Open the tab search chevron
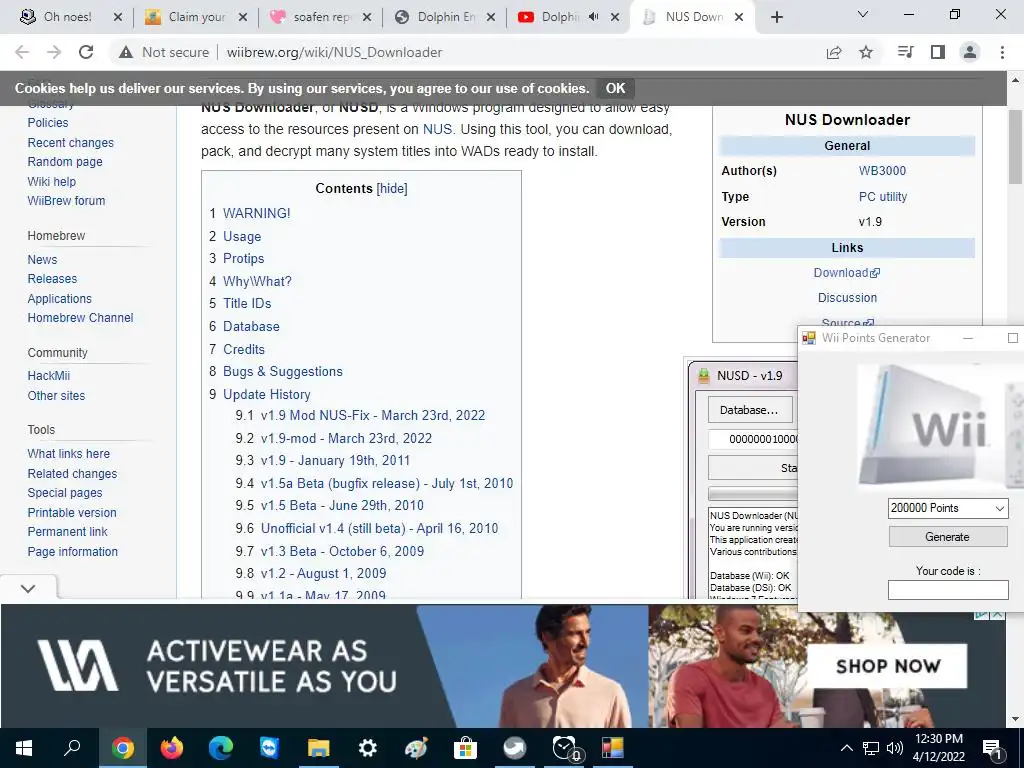Image resolution: width=1024 pixels, height=768 pixels. pos(863,14)
